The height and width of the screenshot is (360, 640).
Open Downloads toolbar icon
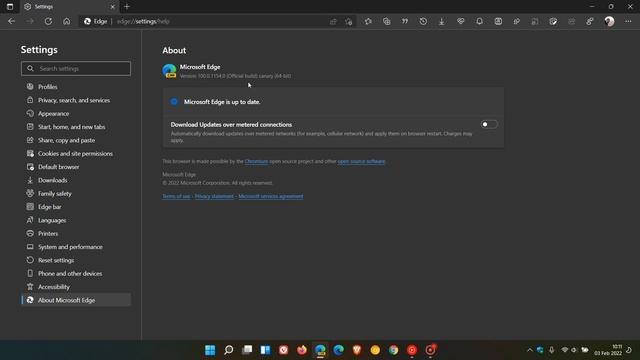click(x=442, y=21)
